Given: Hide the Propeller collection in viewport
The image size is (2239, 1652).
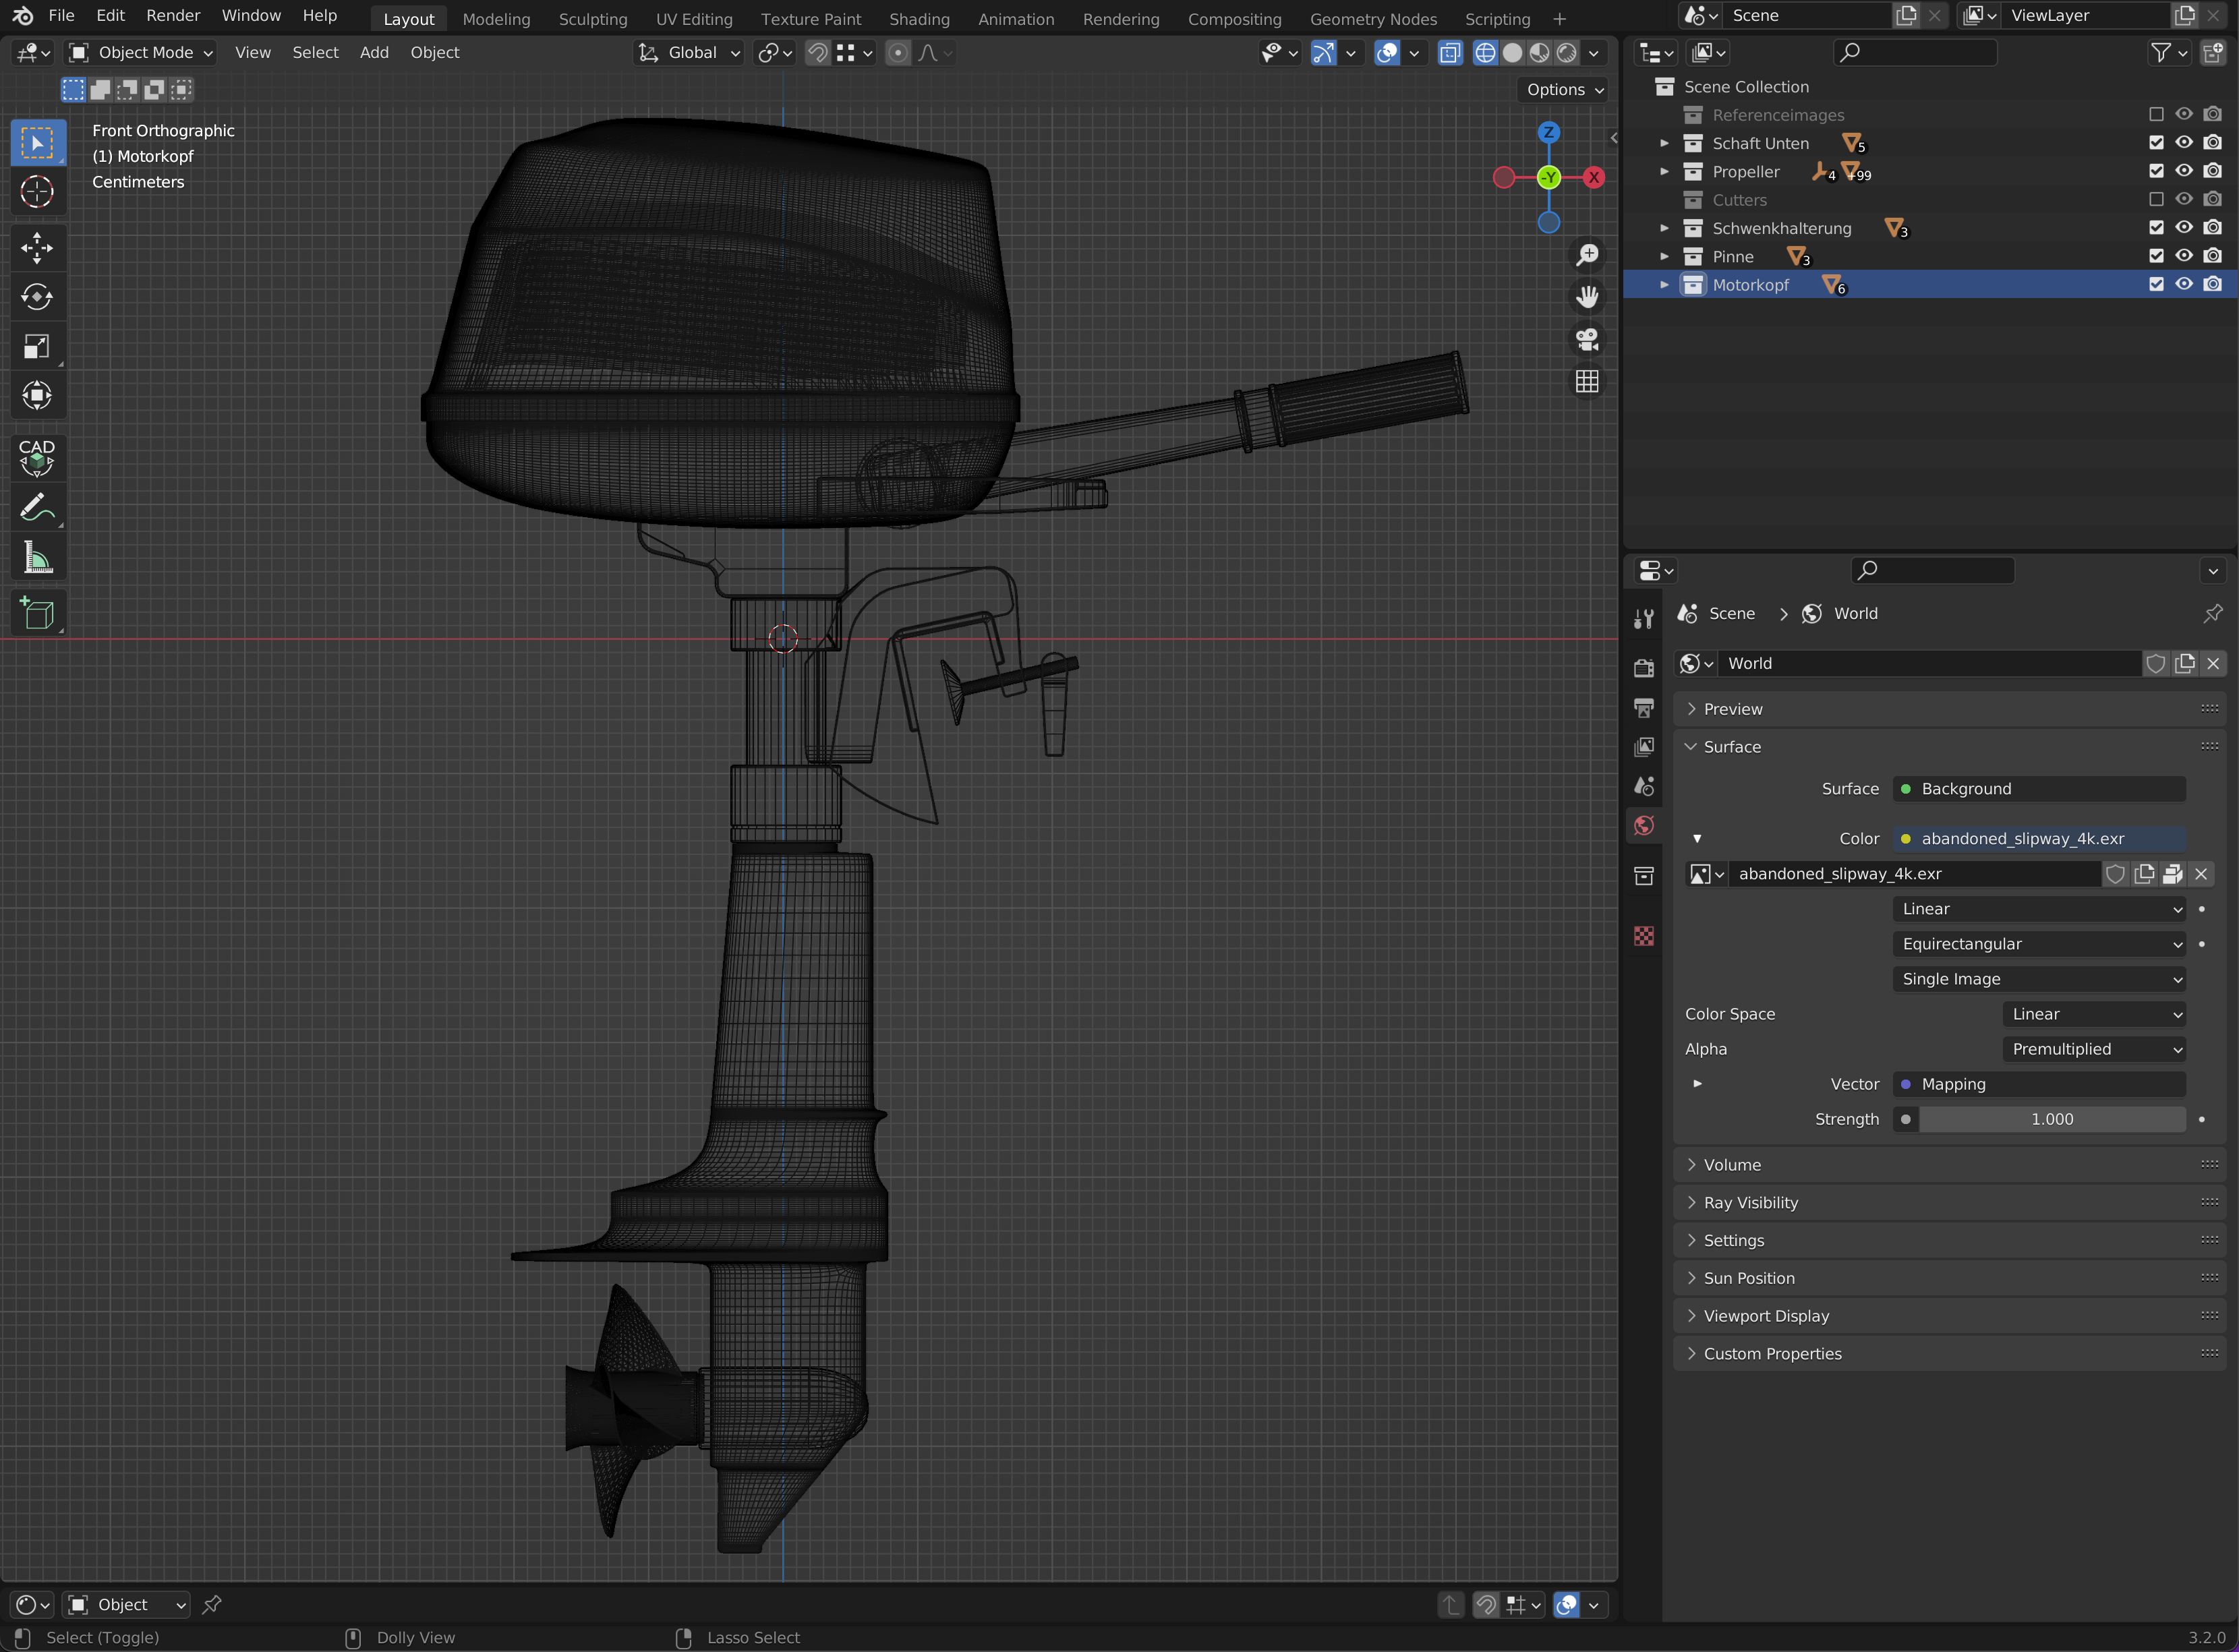Looking at the screenshot, I should 2184,171.
